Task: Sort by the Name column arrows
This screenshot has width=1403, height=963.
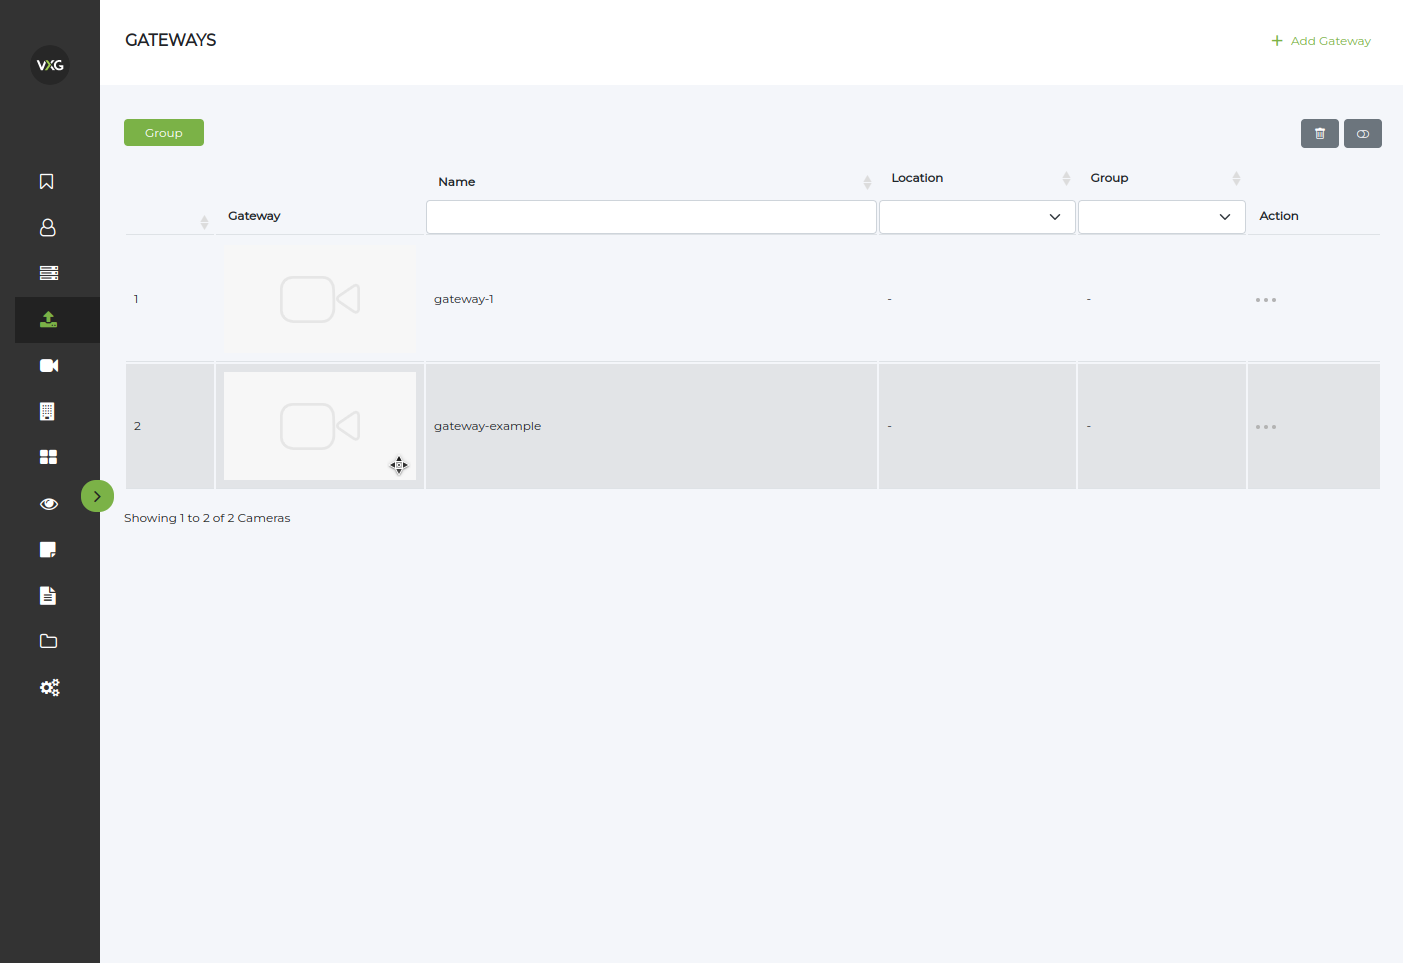Action: point(867,182)
